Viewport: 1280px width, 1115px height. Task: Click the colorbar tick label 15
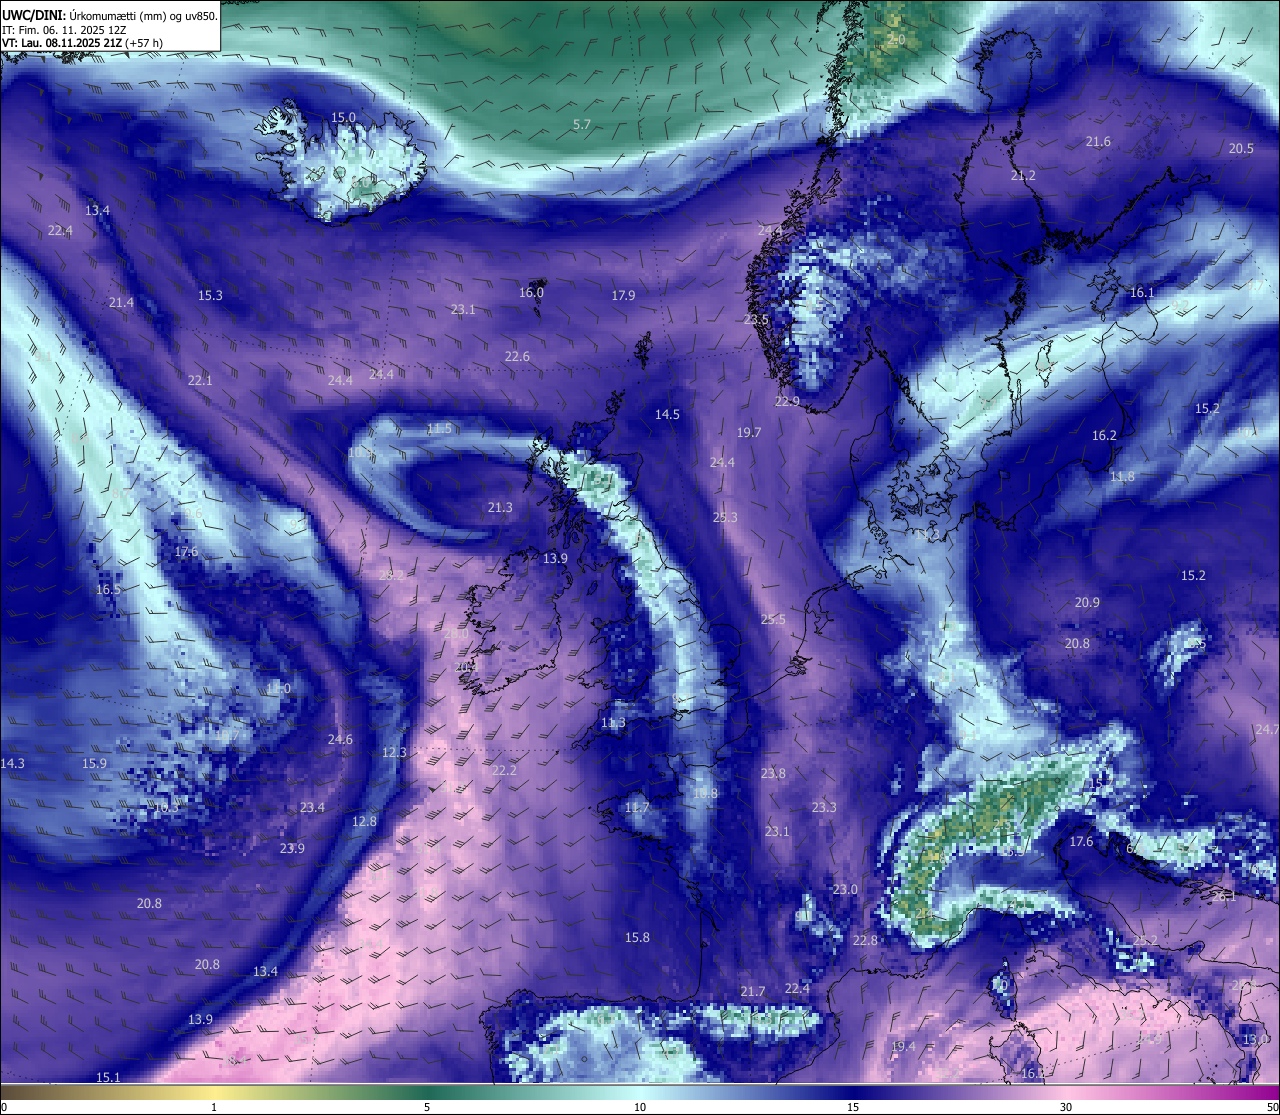click(853, 1107)
